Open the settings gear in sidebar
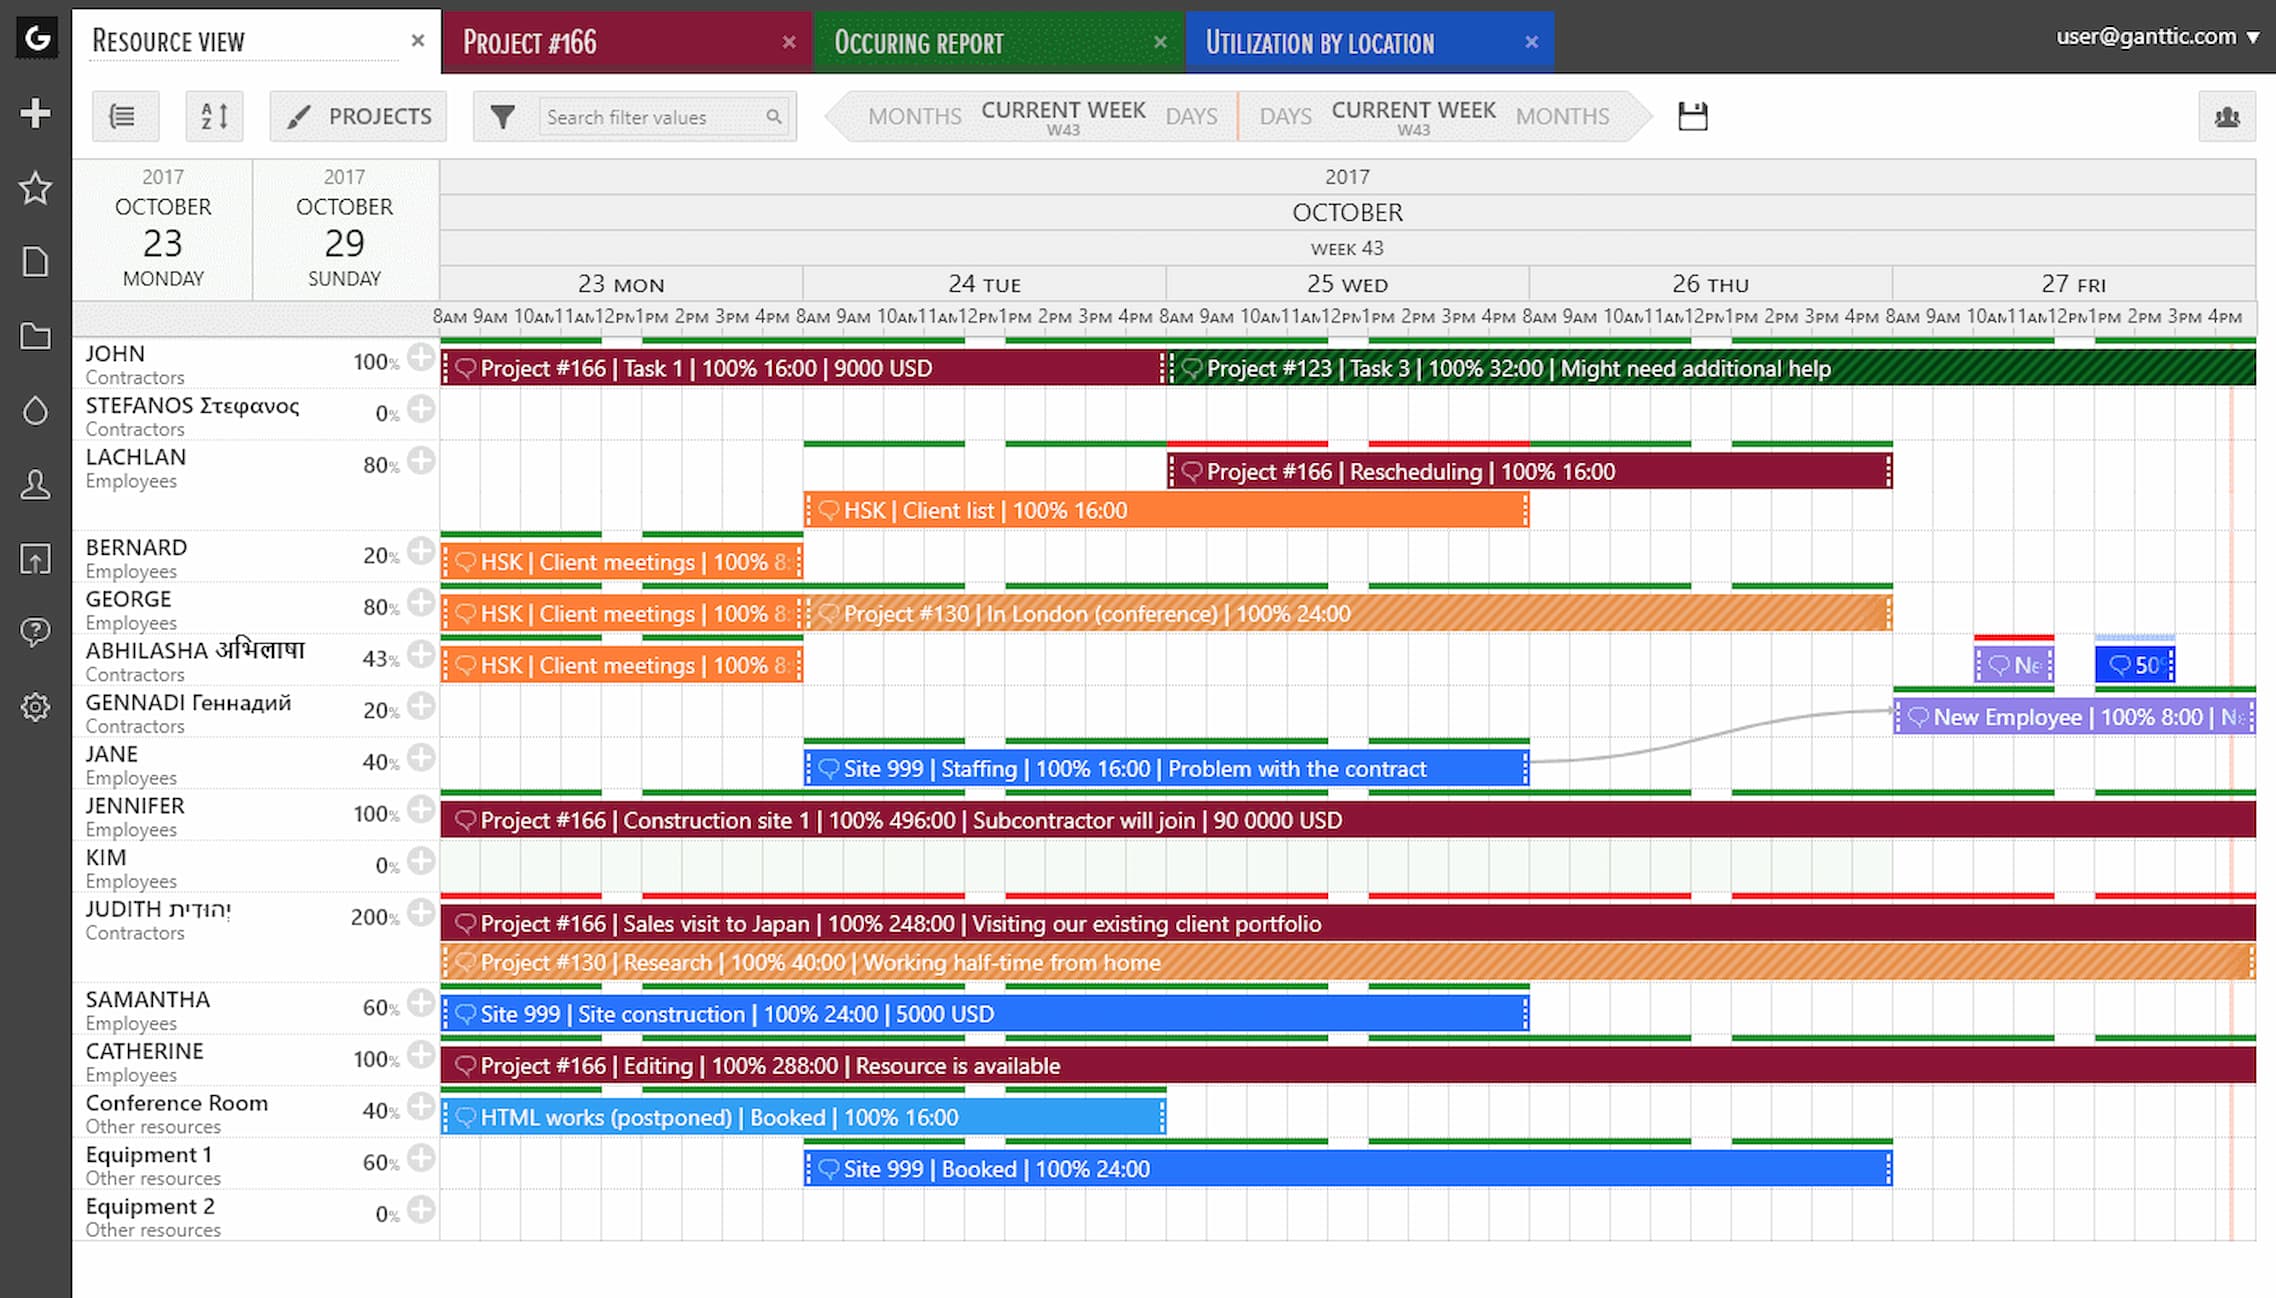 (x=35, y=707)
